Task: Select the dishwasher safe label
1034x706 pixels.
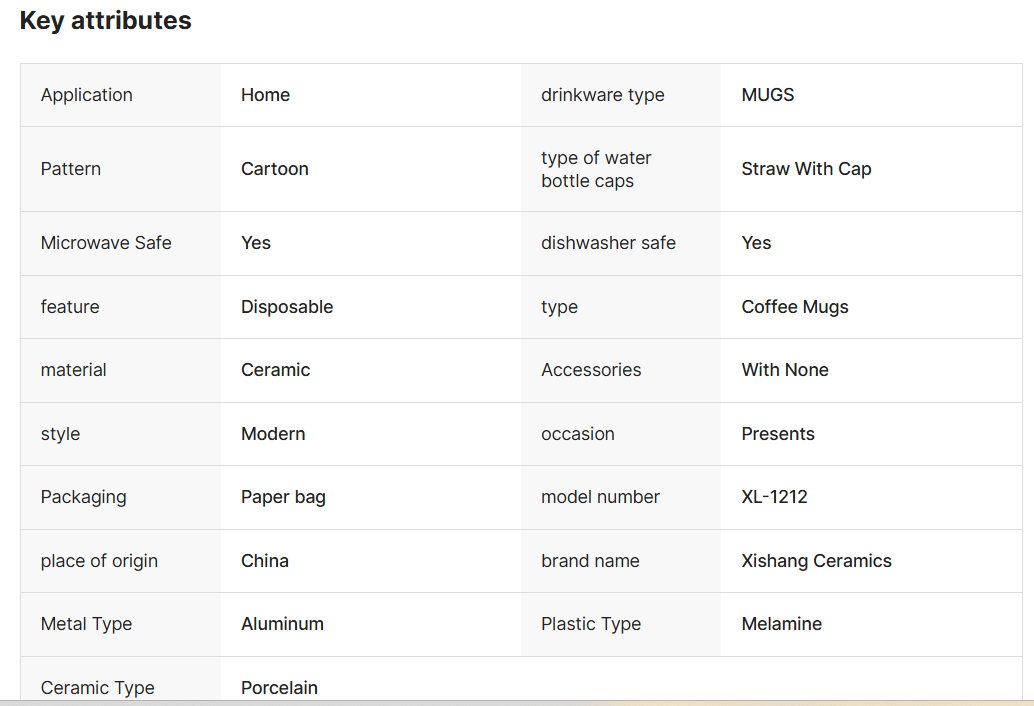Action: 608,243
